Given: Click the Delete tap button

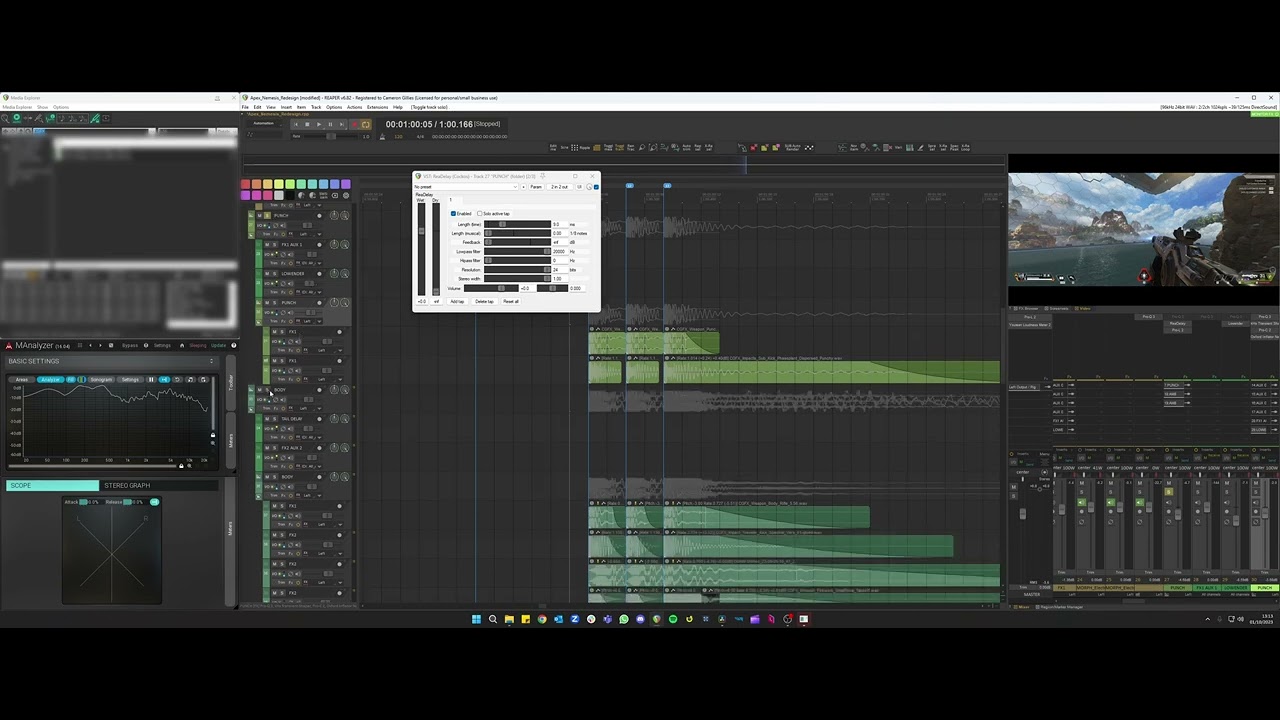Looking at the screenshot, I should [484, 301].
